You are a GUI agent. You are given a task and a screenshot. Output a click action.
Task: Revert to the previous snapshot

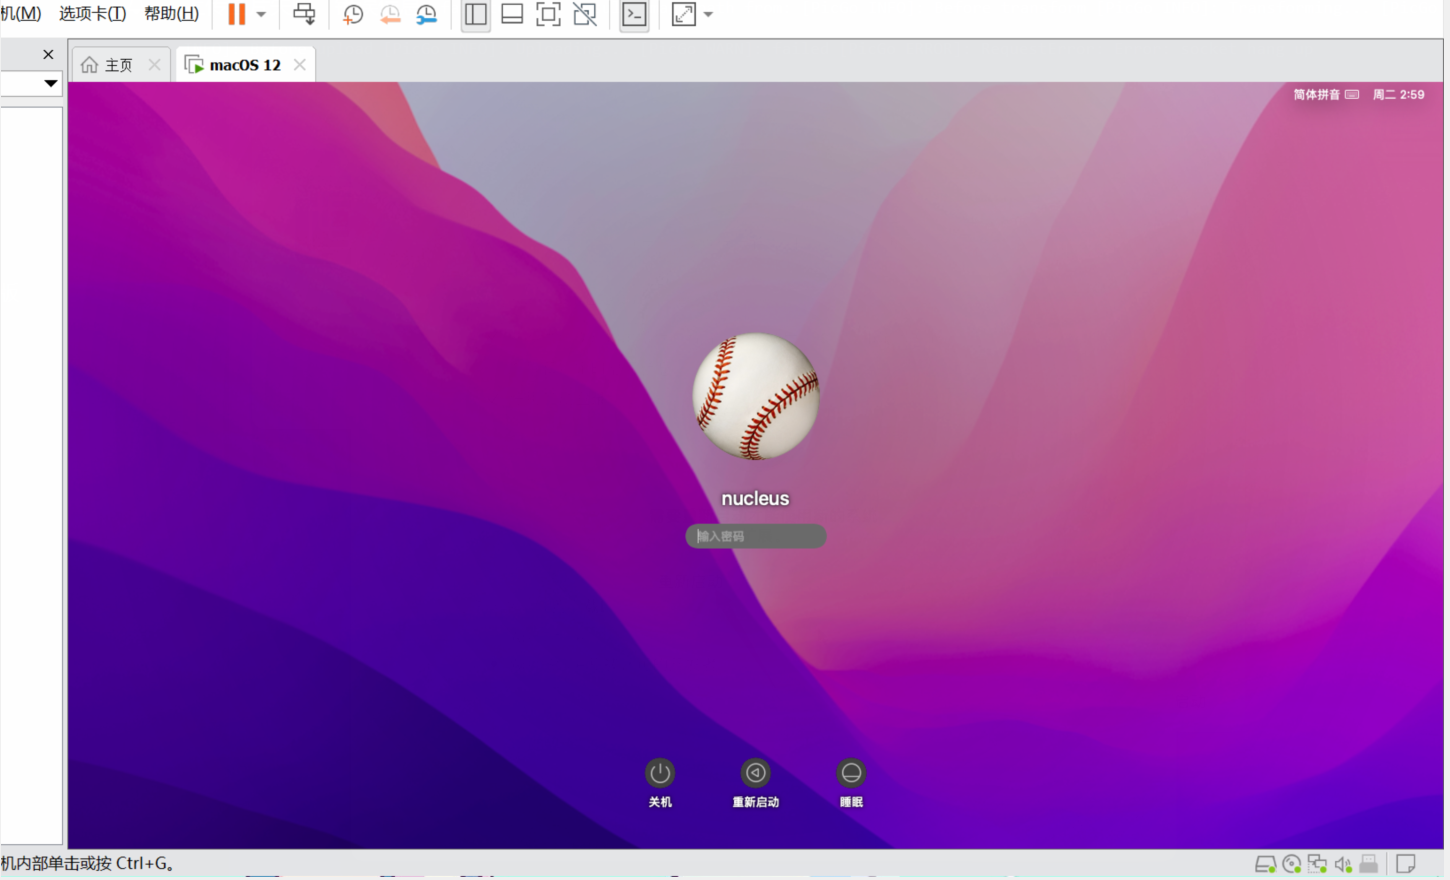coord(390,14)
